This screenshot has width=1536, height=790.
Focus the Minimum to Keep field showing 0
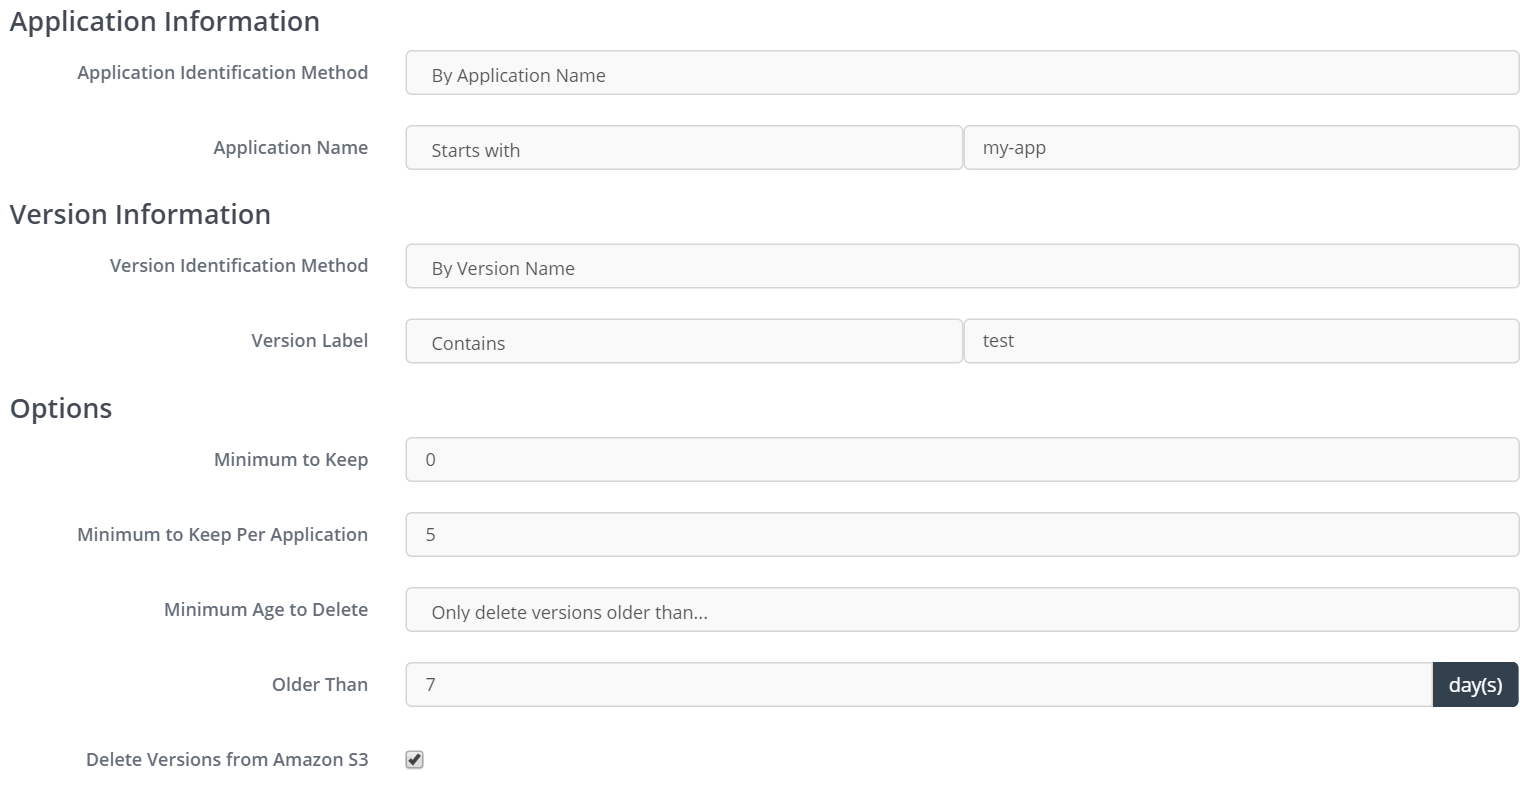coord(960,459)
